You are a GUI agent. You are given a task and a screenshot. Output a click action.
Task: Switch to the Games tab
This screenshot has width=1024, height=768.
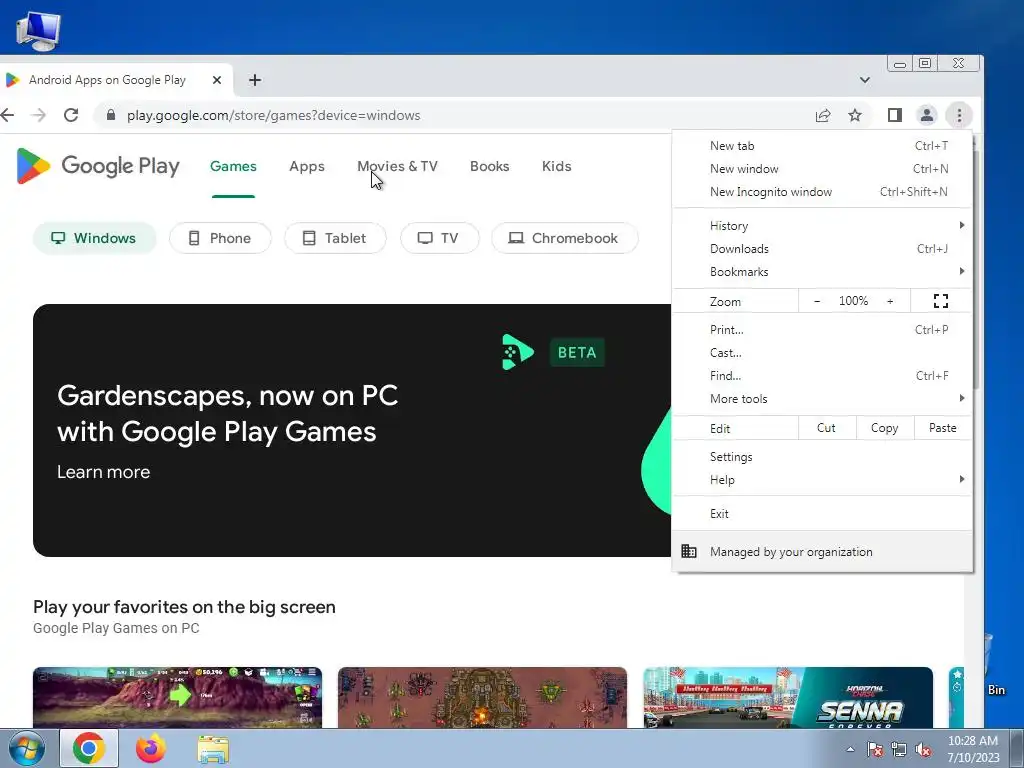[x=233, y=167]
